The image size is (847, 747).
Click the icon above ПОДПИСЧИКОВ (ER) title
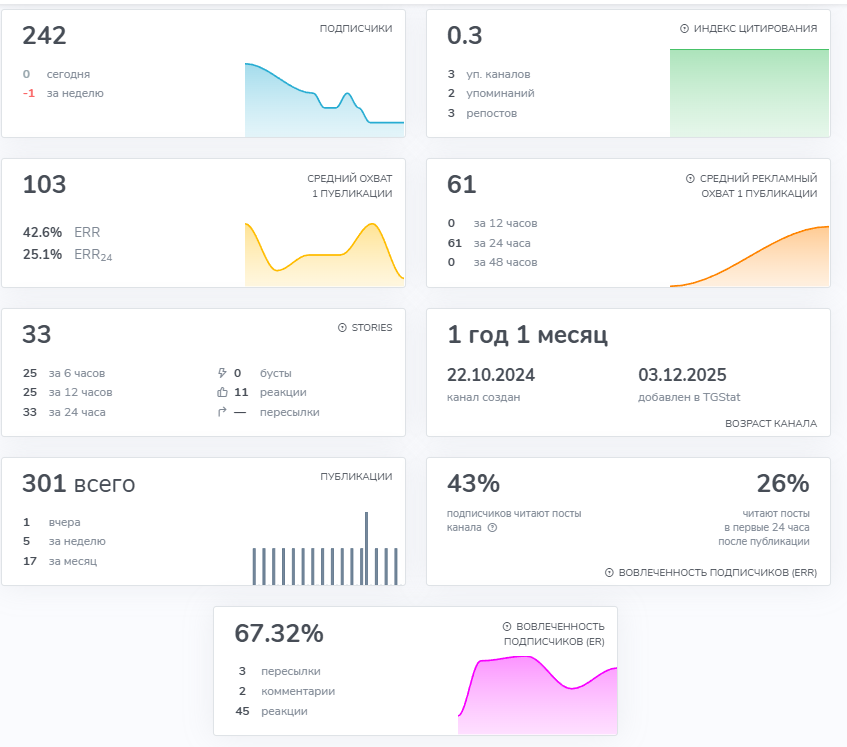pyautogui.click(x=507, y=626)
